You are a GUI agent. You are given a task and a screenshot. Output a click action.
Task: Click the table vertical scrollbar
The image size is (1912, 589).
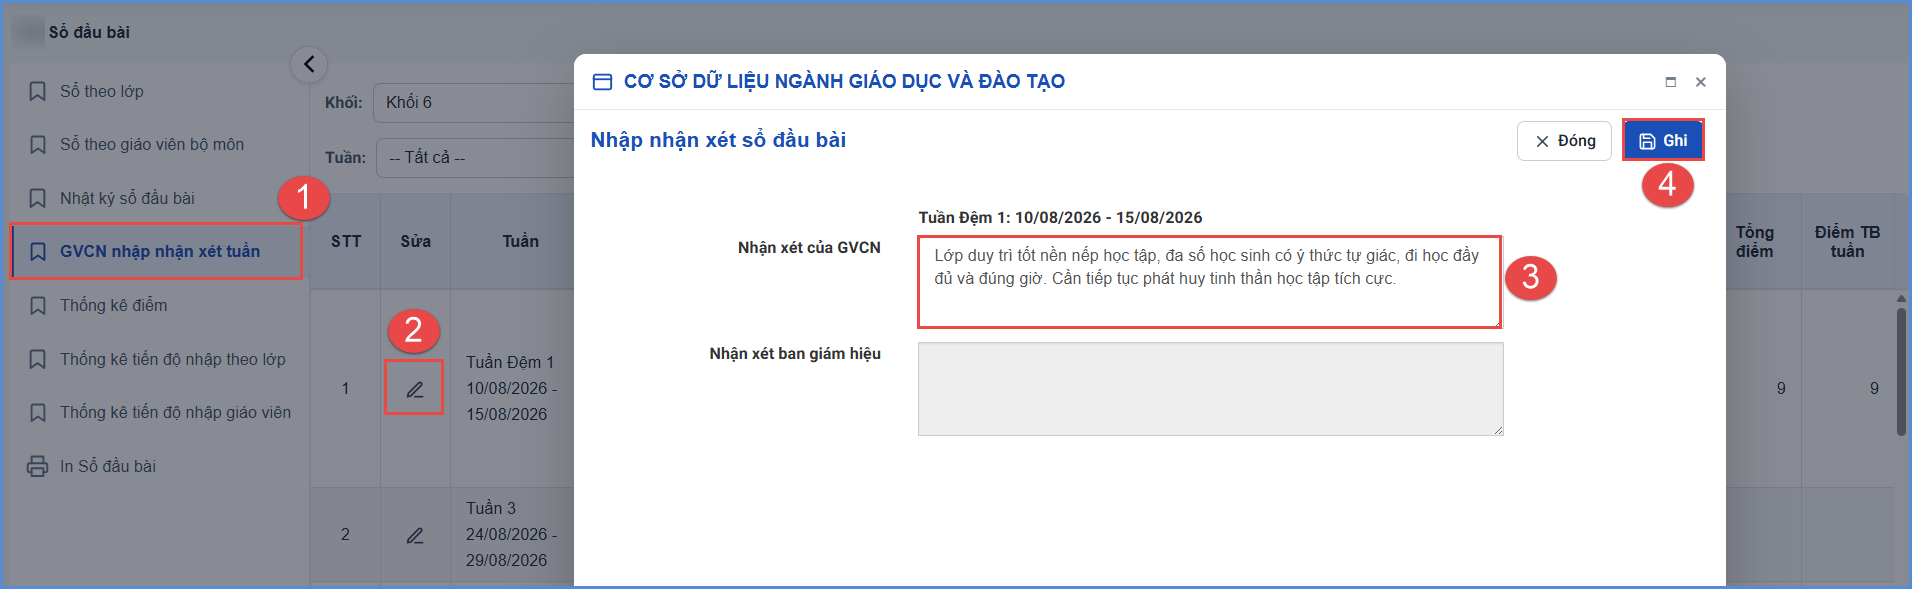[1901, 370]
